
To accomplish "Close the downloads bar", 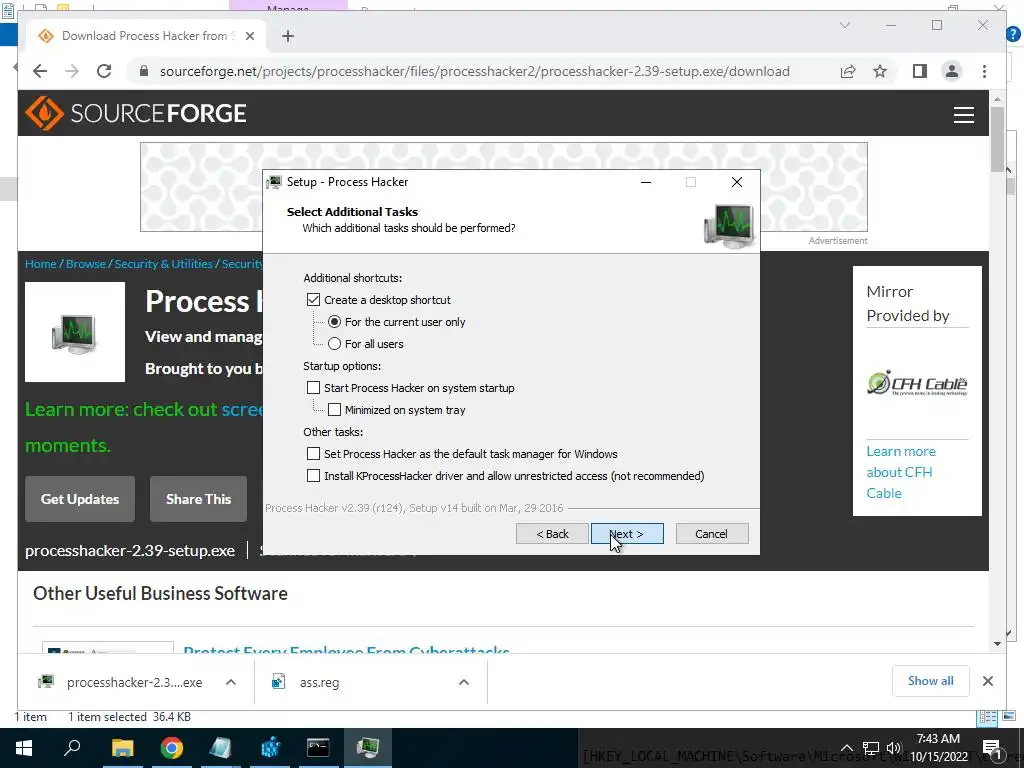I will 987,681.
